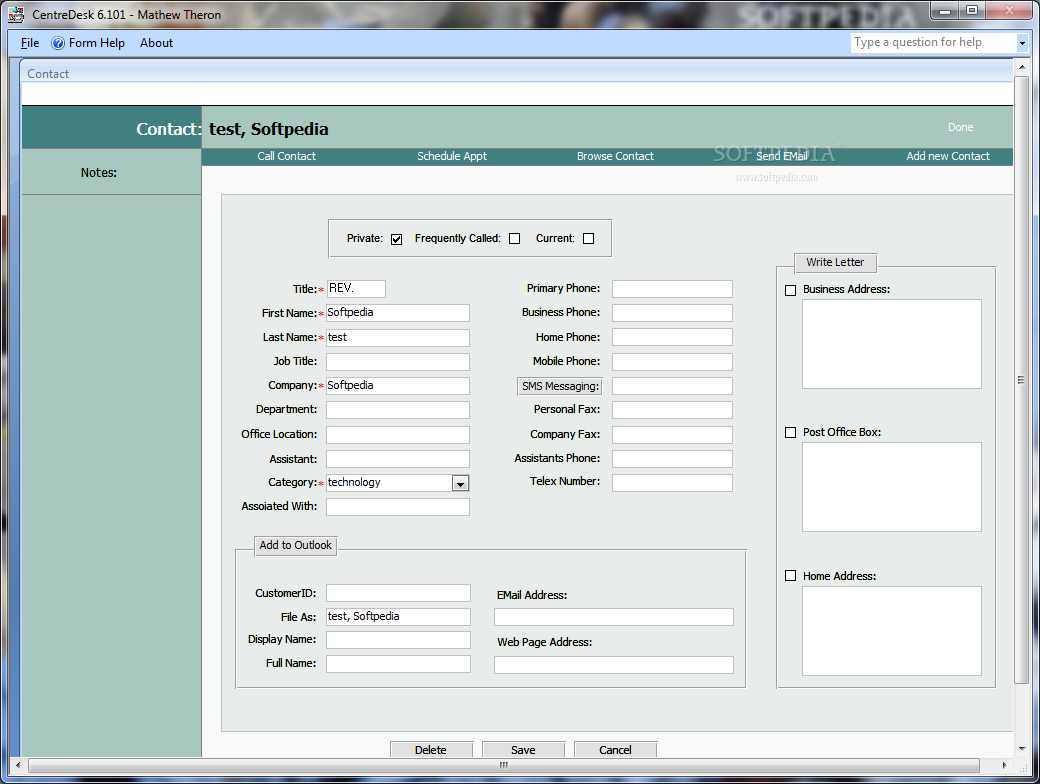Select Browse Contact action
Screen dimensions: 1040x784
pyautogui.click(x=615, y=157)
